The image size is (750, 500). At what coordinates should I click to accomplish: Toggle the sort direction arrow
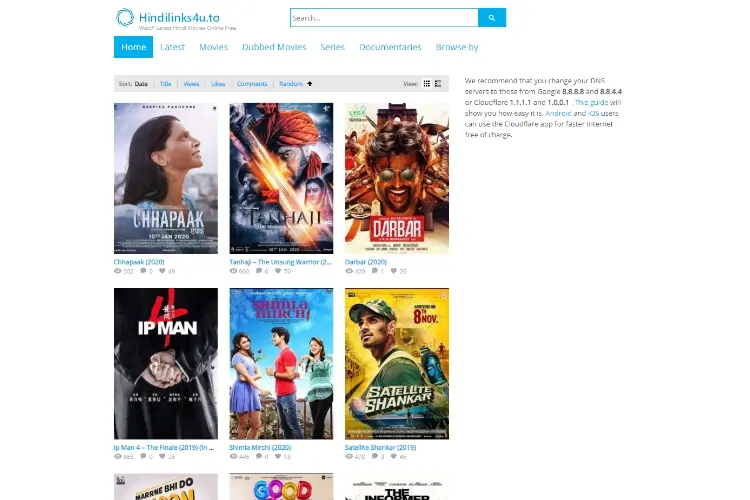(x=309, y=84)
